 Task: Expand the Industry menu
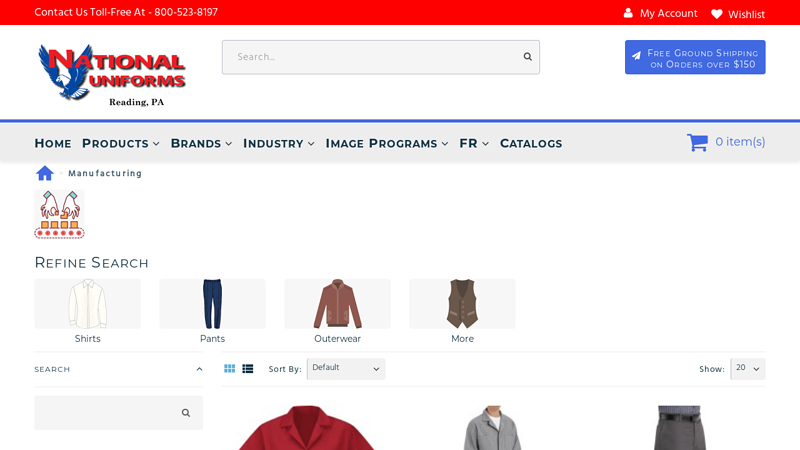tap(279, 143)
